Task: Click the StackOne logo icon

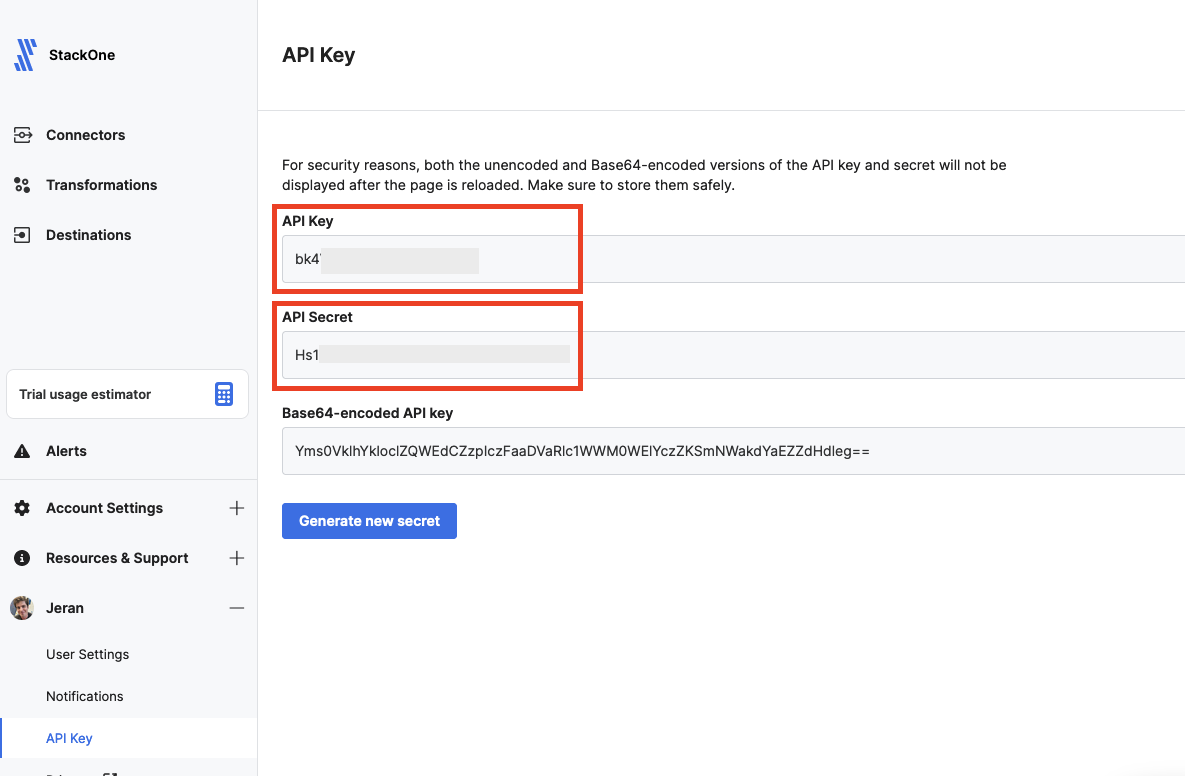Action: (x=23, y=54)
